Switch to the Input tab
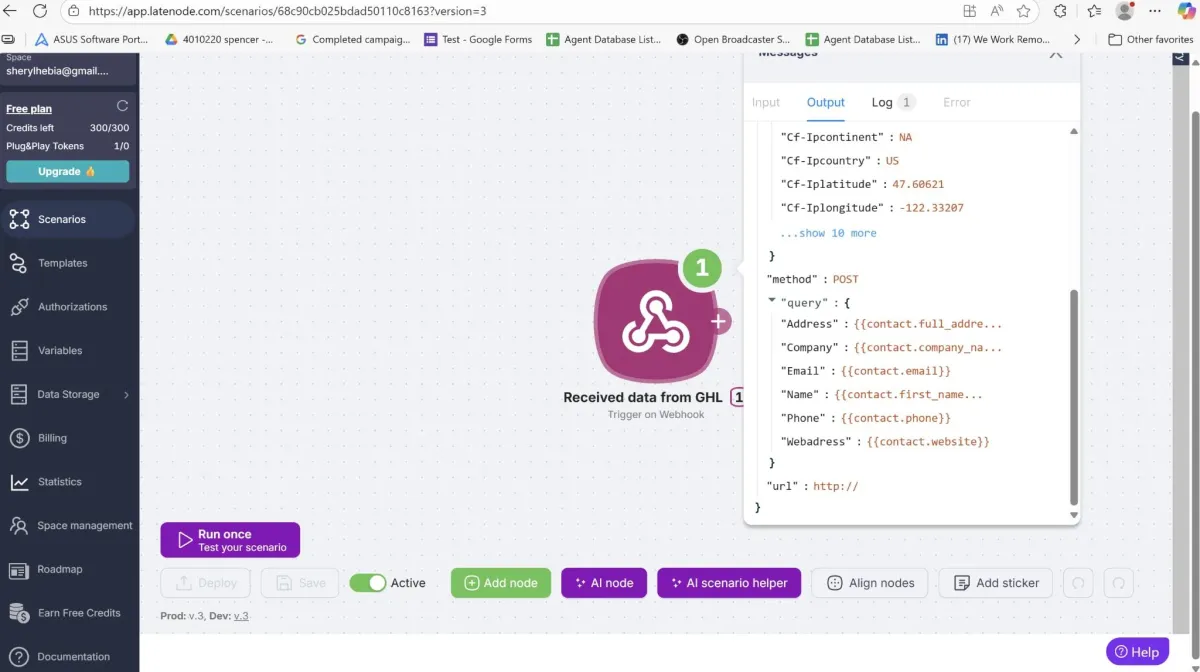Viewport: 1200px width, 672px height. click(766, 102)
